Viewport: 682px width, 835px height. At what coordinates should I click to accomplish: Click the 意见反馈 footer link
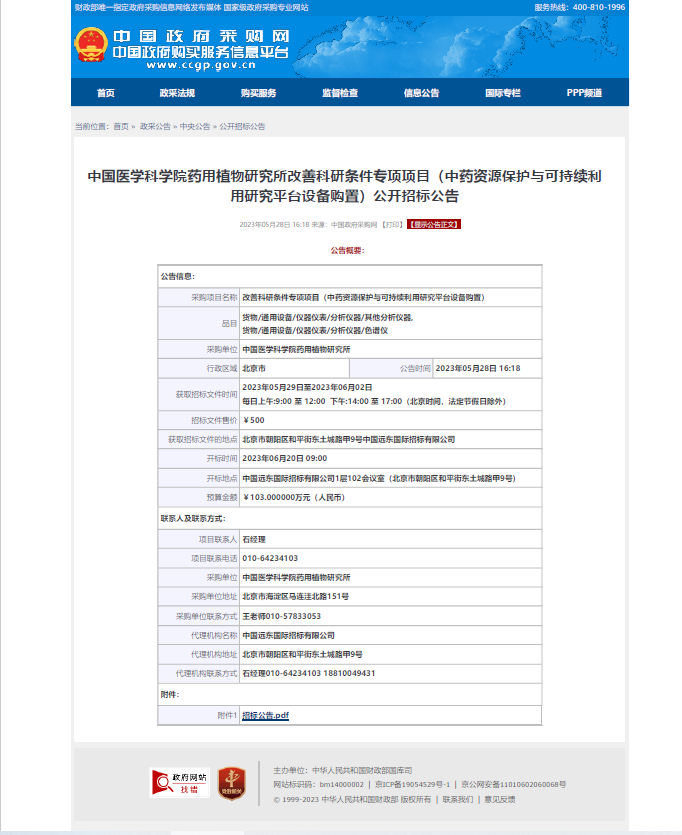point(499,799)
